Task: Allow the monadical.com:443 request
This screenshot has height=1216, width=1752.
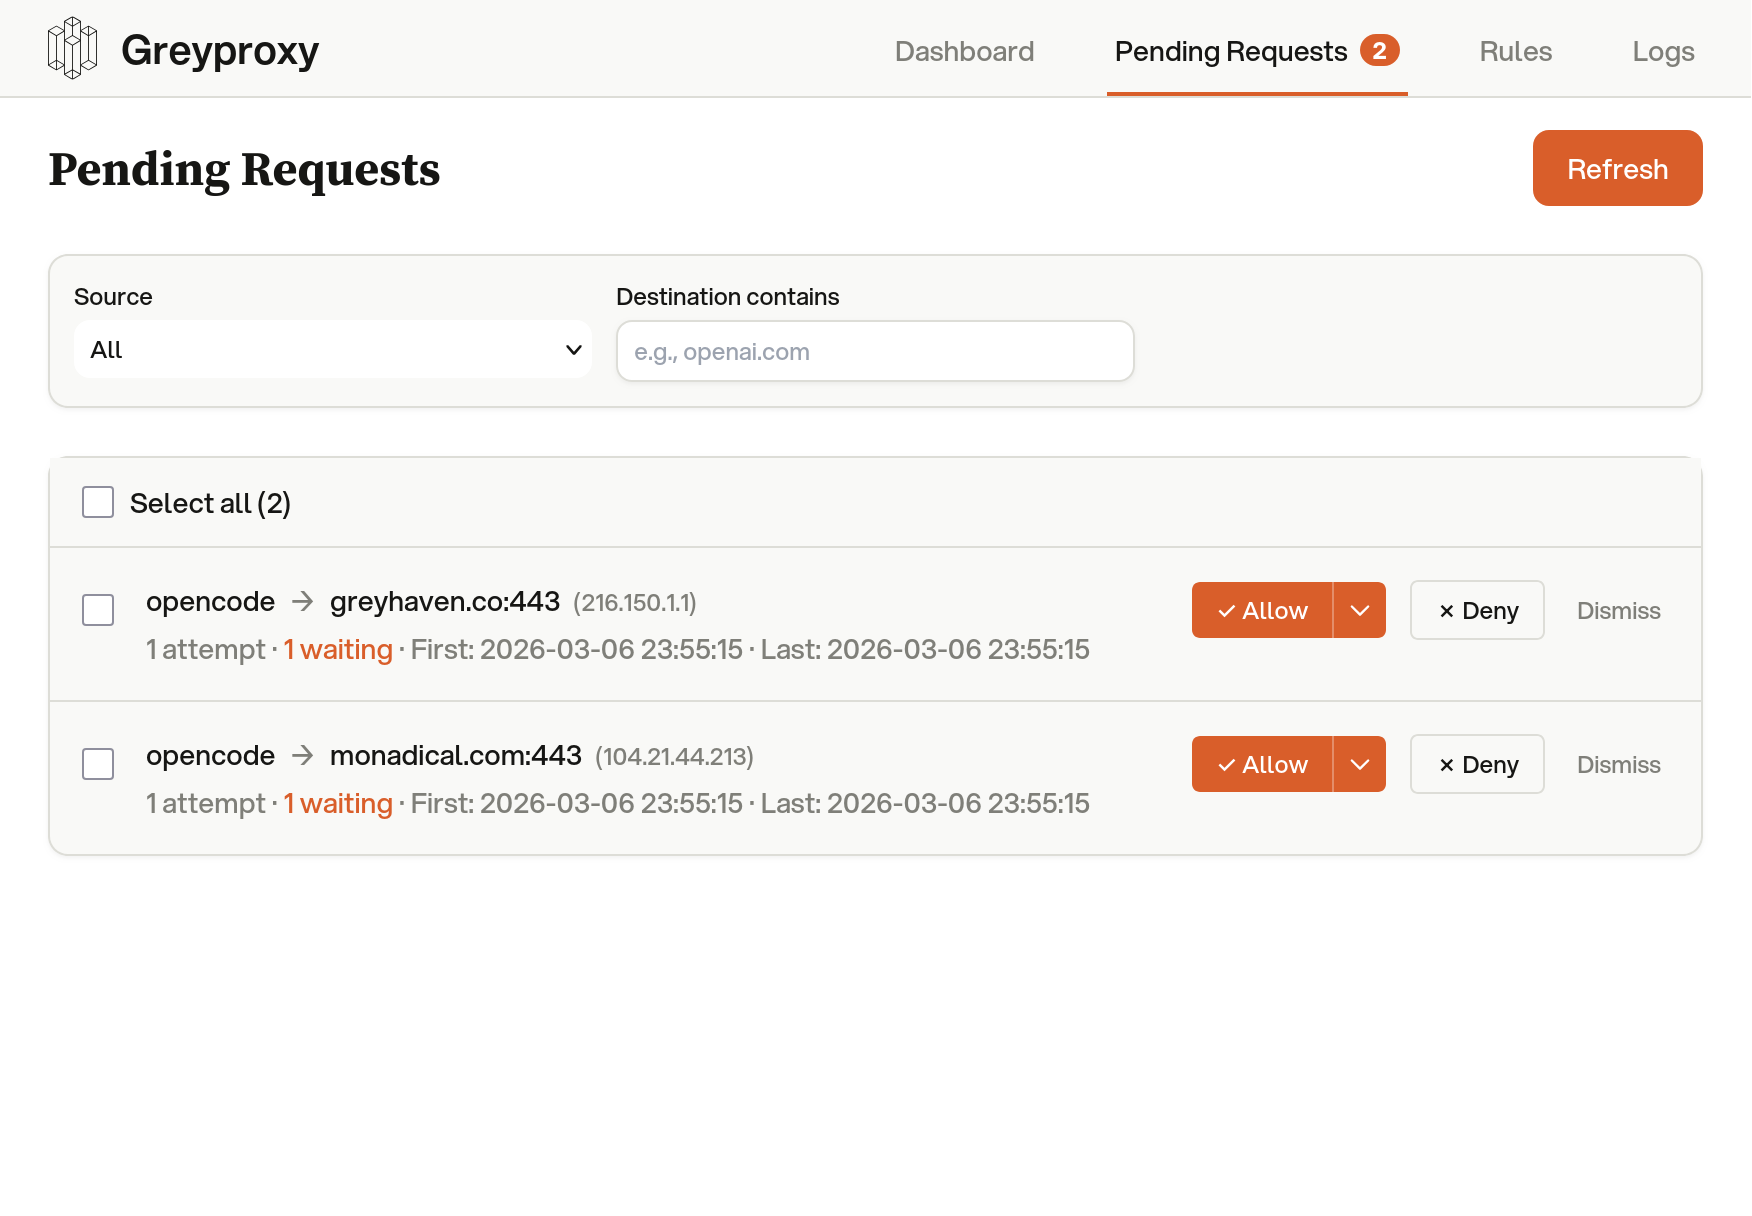Action: pyautogui.click(x=1261, y=763)
